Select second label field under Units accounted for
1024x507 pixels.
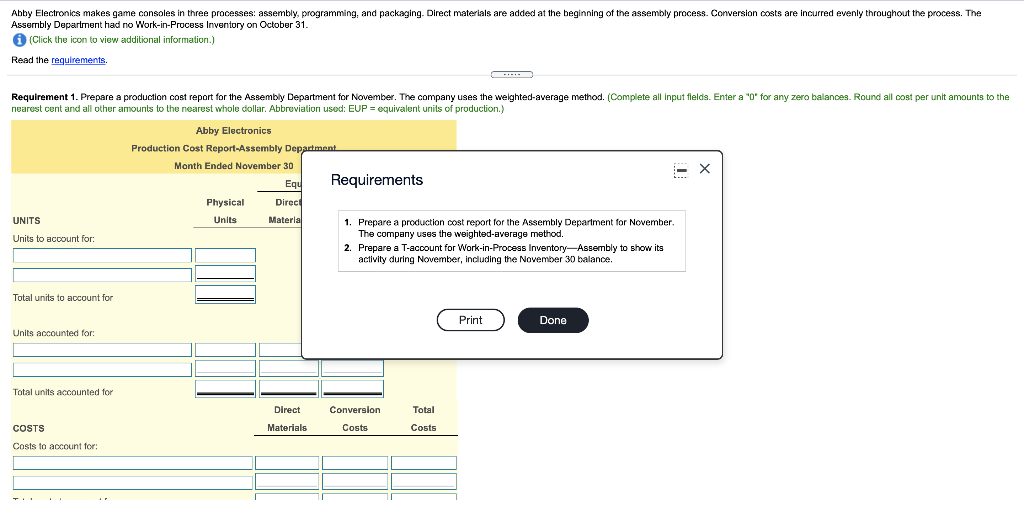point(103,369)
